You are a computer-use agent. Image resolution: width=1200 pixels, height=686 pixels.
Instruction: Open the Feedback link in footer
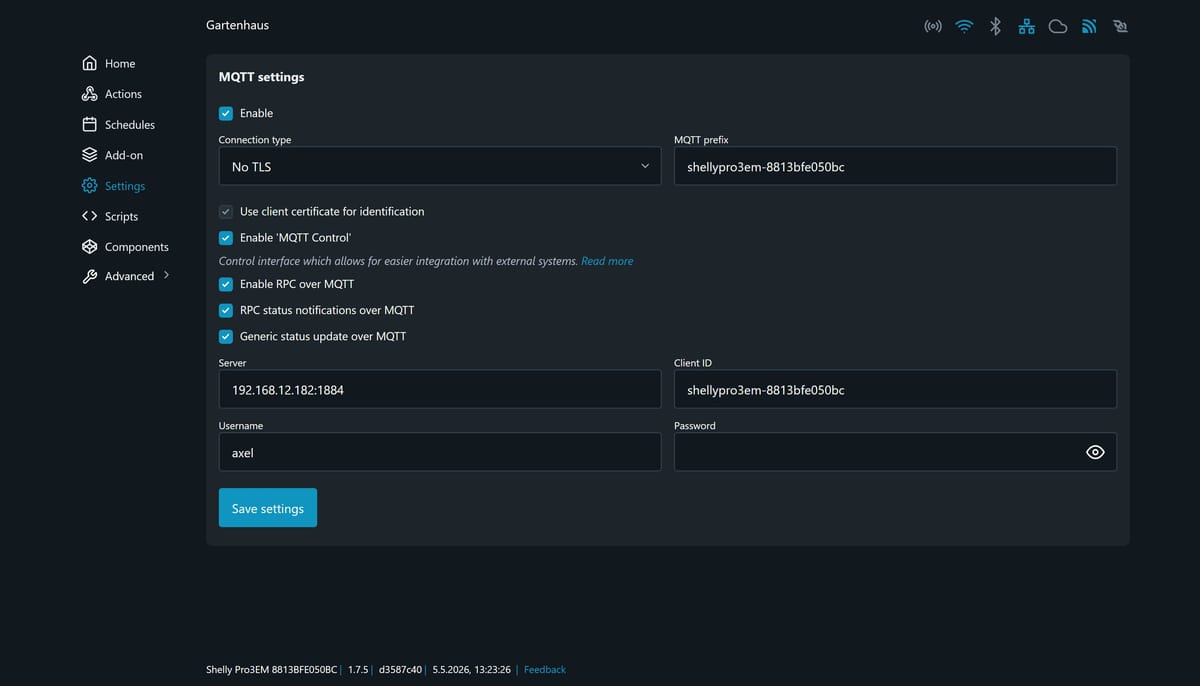545,670
